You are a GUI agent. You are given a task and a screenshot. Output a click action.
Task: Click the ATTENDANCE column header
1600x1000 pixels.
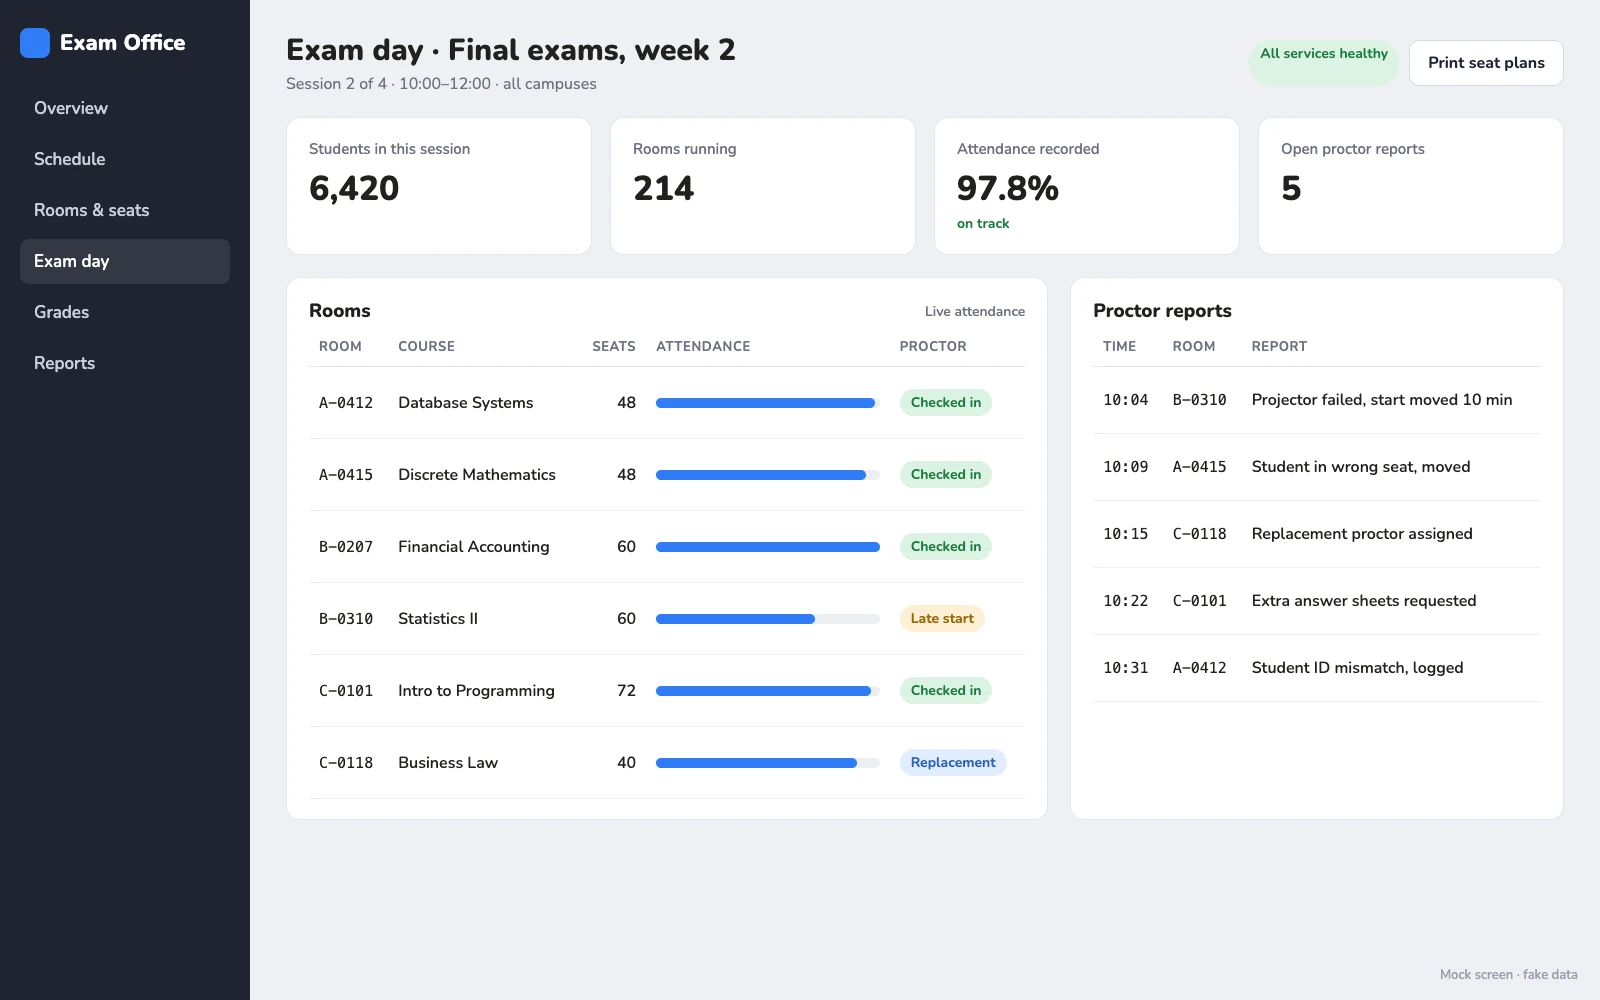(703, 346)
